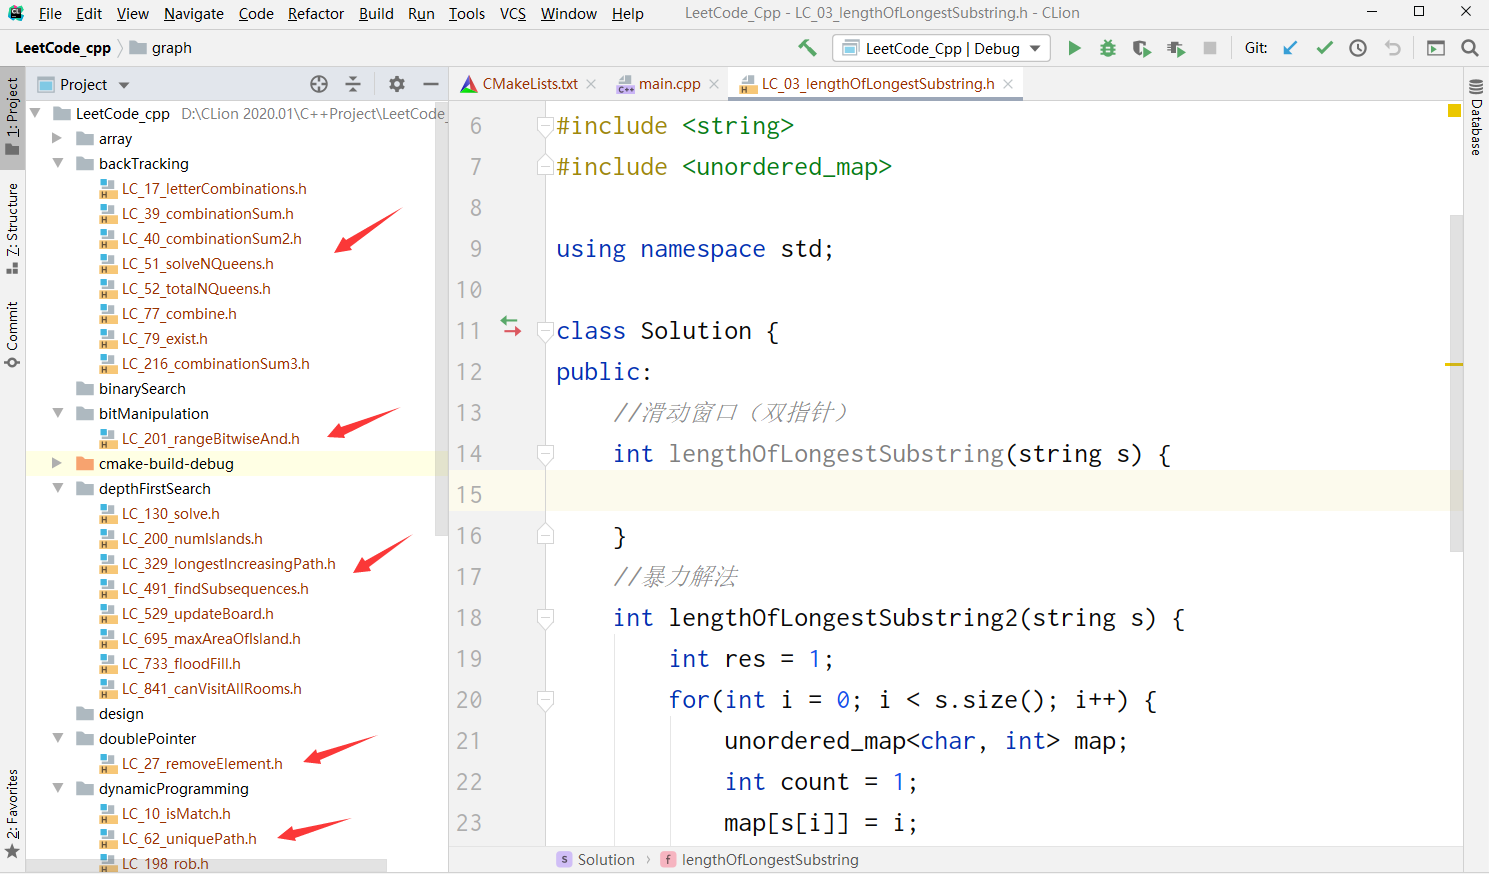This screenshot has height=874, width=1489.
Task: Click the Git rollback arrow icon
Action: point(1392,48)
